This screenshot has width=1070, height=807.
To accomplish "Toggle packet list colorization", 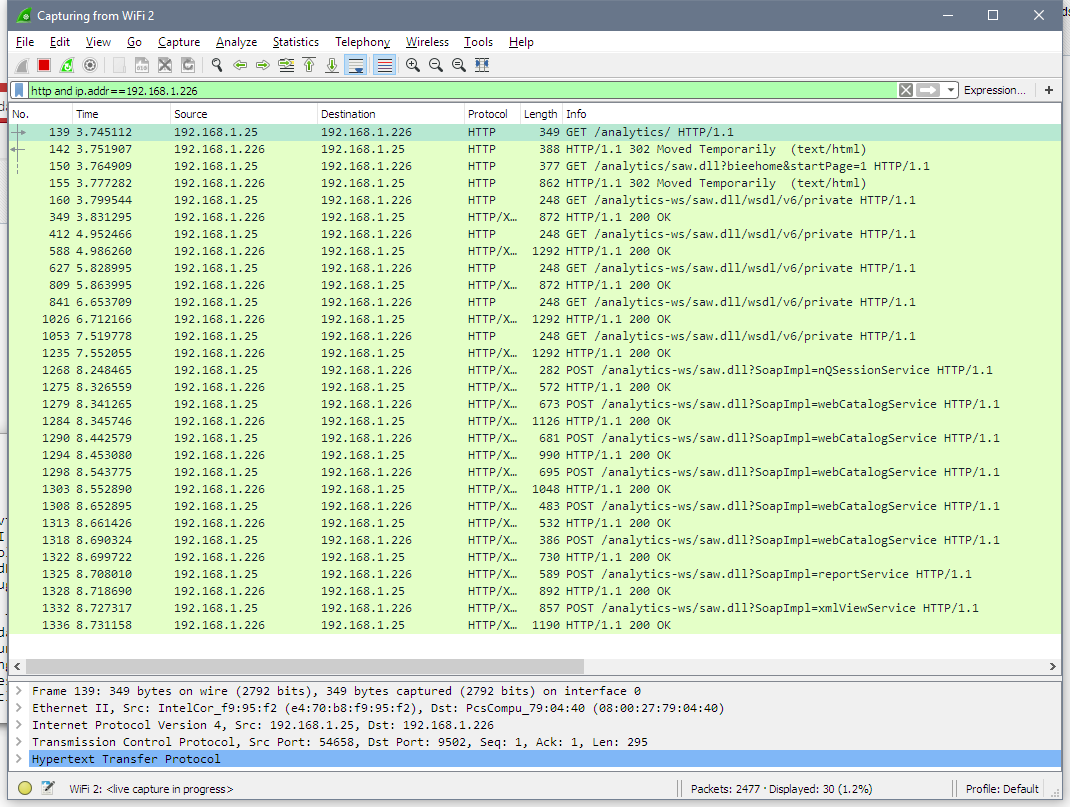I will point(383,65).
